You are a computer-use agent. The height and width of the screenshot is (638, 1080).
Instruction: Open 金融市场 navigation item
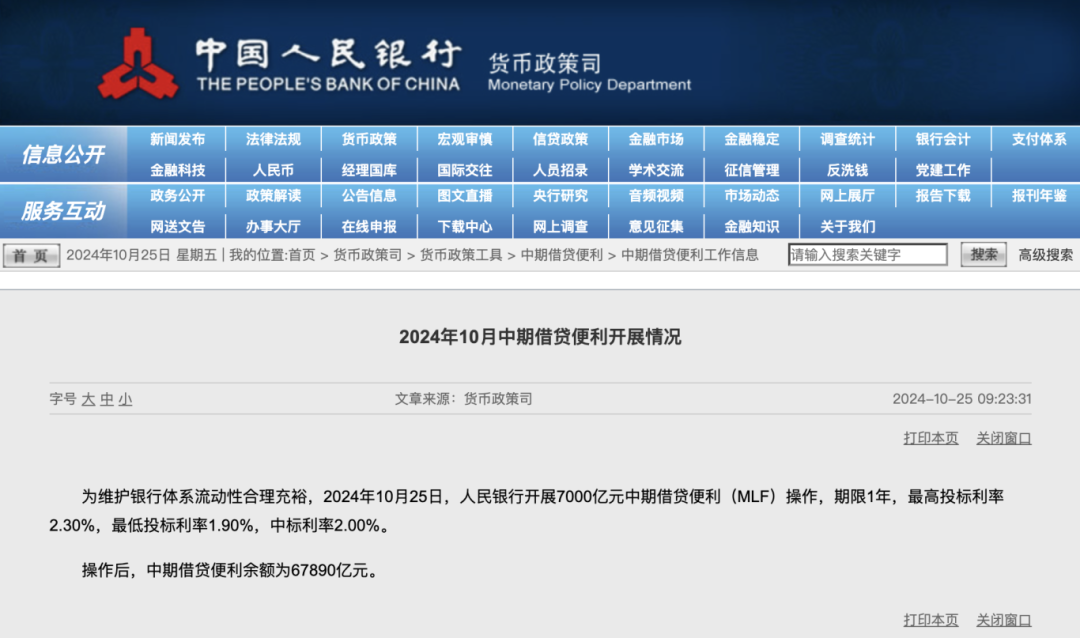[656, 139]
